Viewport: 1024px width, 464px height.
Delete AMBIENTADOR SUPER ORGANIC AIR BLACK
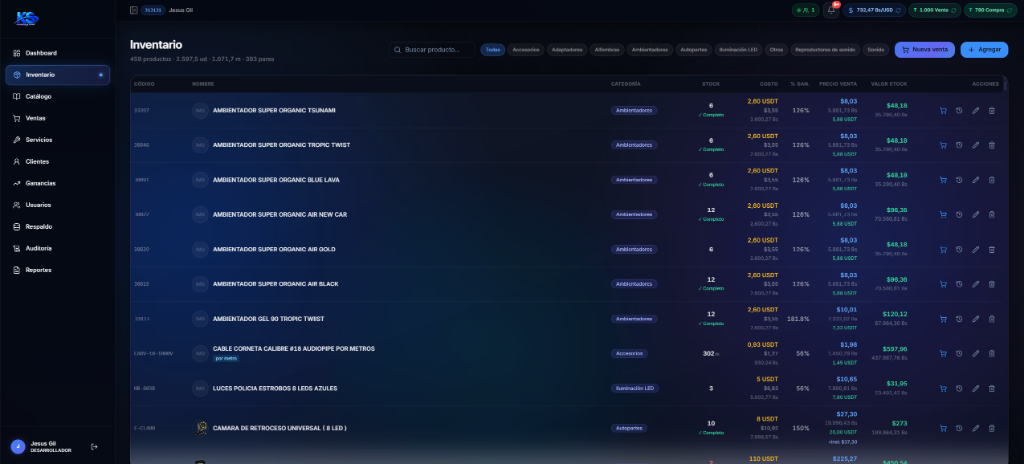pyautogui.click(x=991, y=284)
